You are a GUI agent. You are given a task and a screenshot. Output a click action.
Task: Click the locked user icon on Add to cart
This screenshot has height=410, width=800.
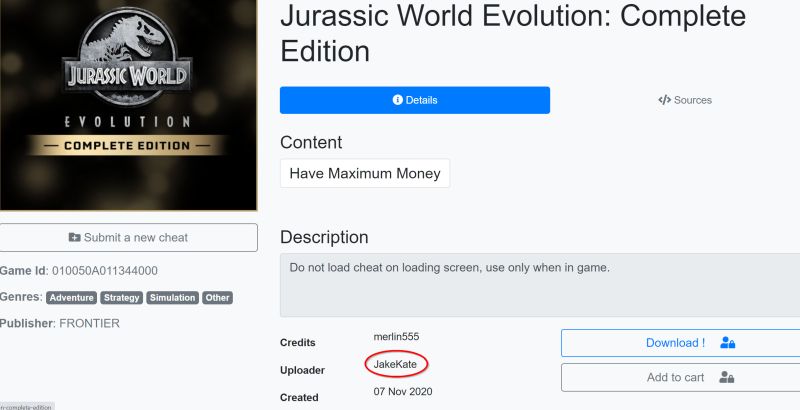pos(726,377)
